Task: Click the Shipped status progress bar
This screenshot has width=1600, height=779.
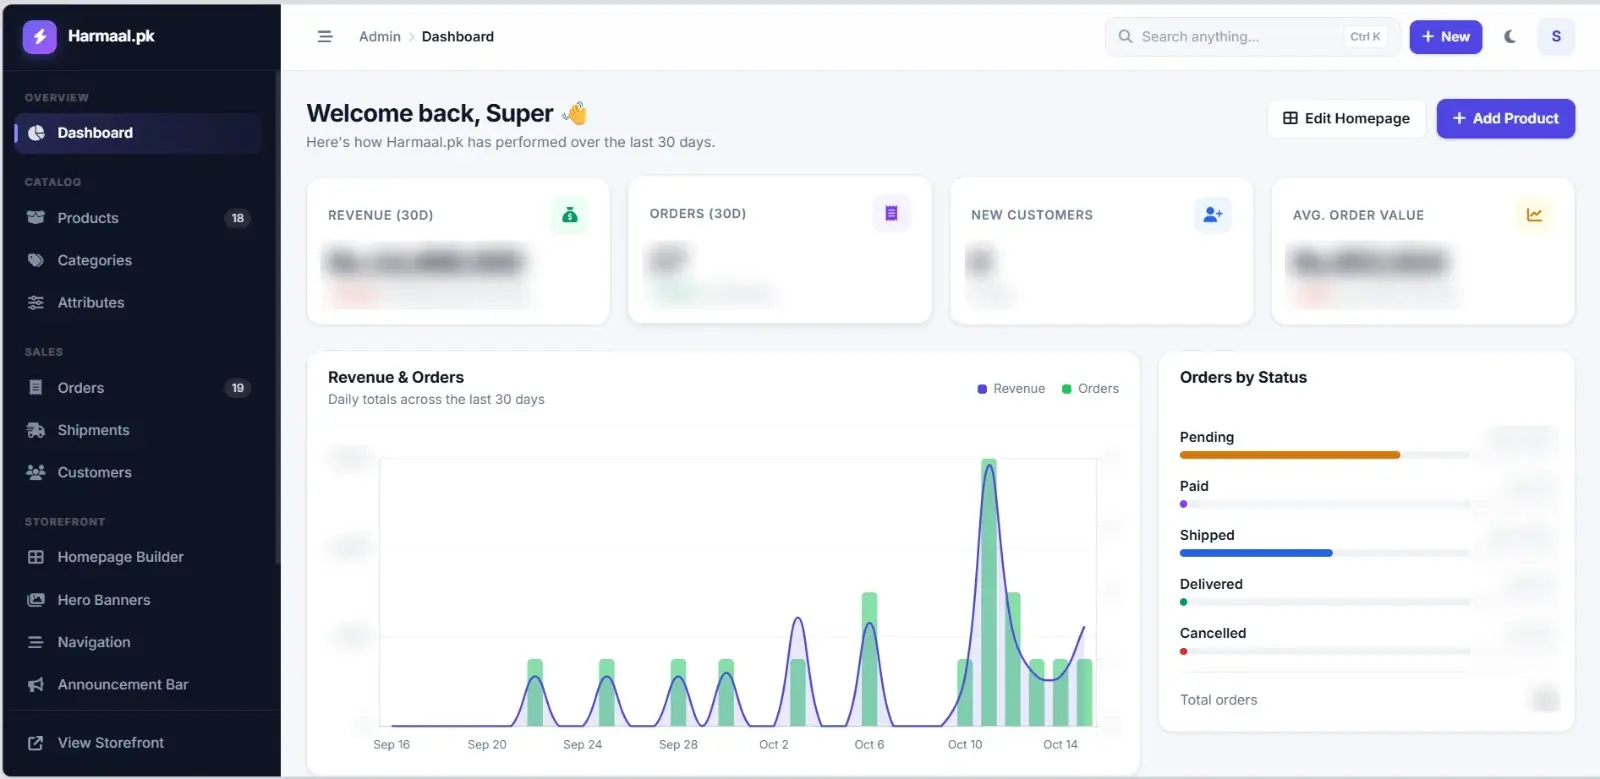Action: (1325, 553)
